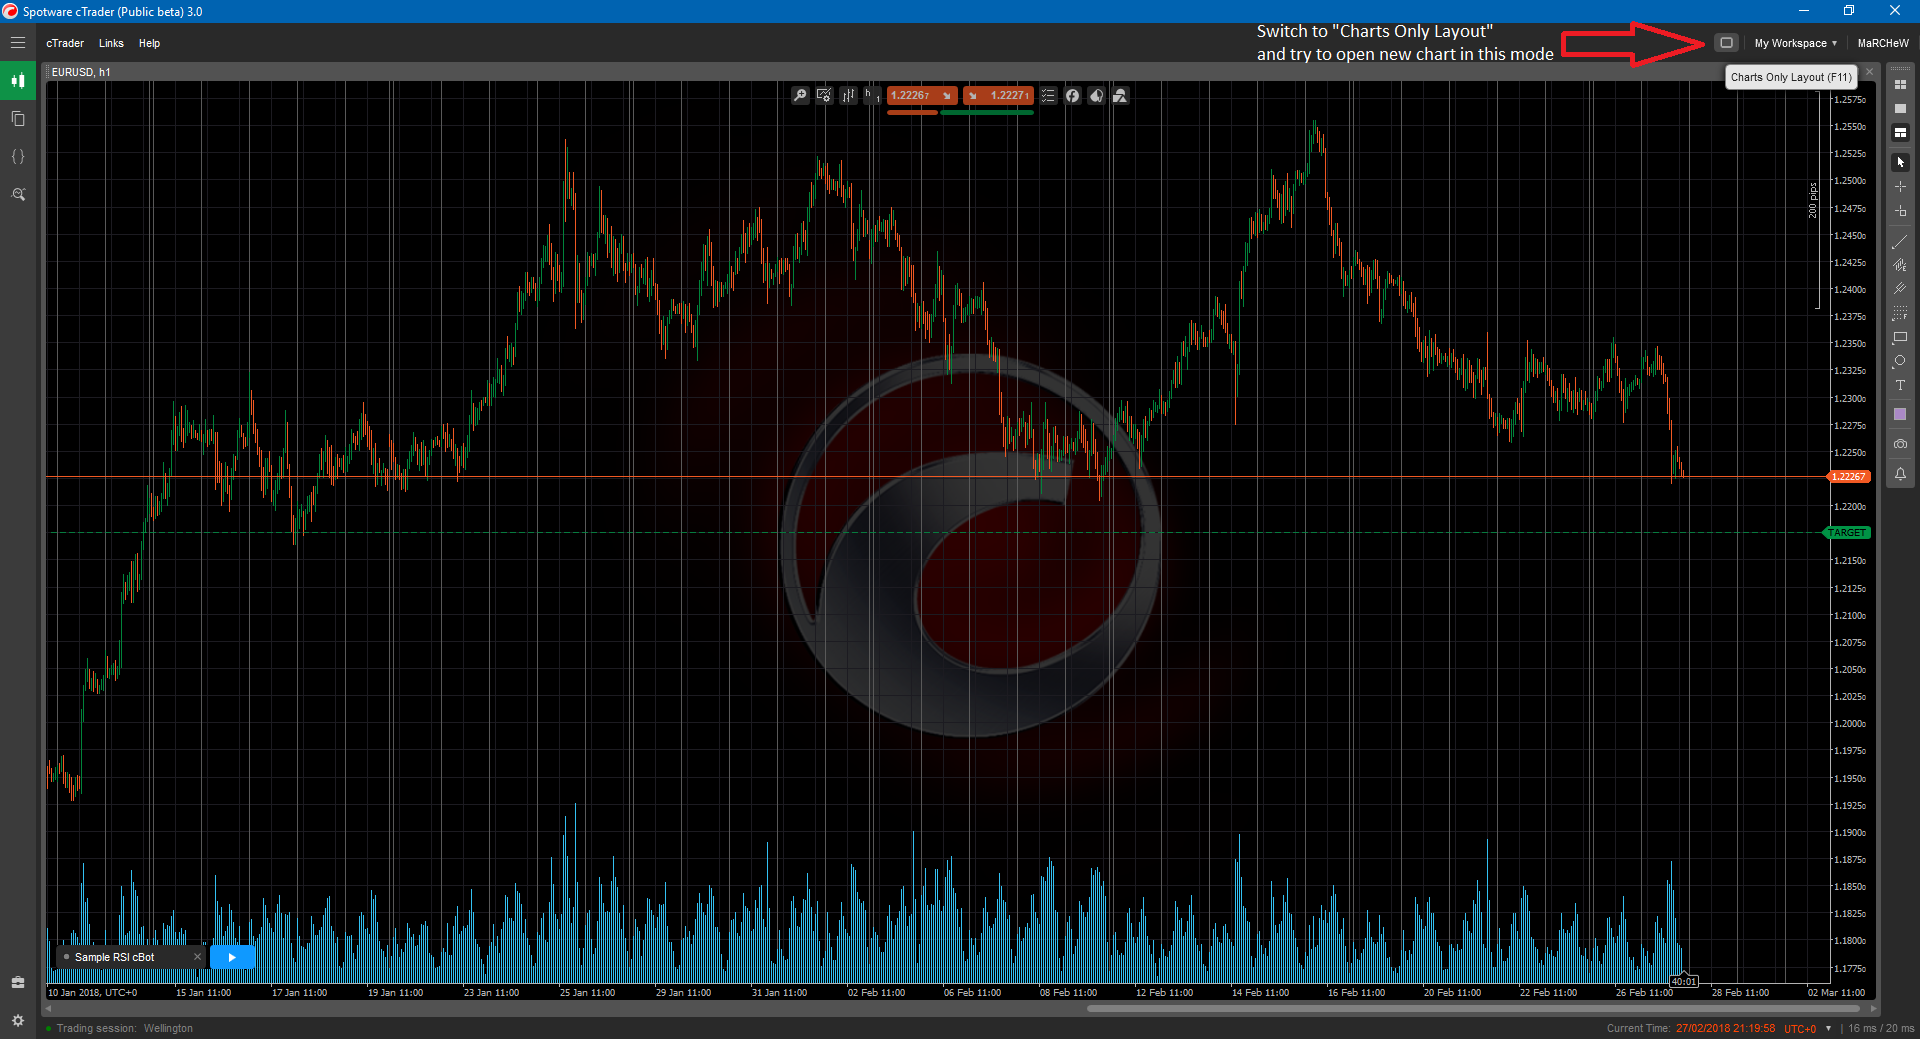
Task: Open the Links menu
Action: pyautogui.click(x=111, y=43)
